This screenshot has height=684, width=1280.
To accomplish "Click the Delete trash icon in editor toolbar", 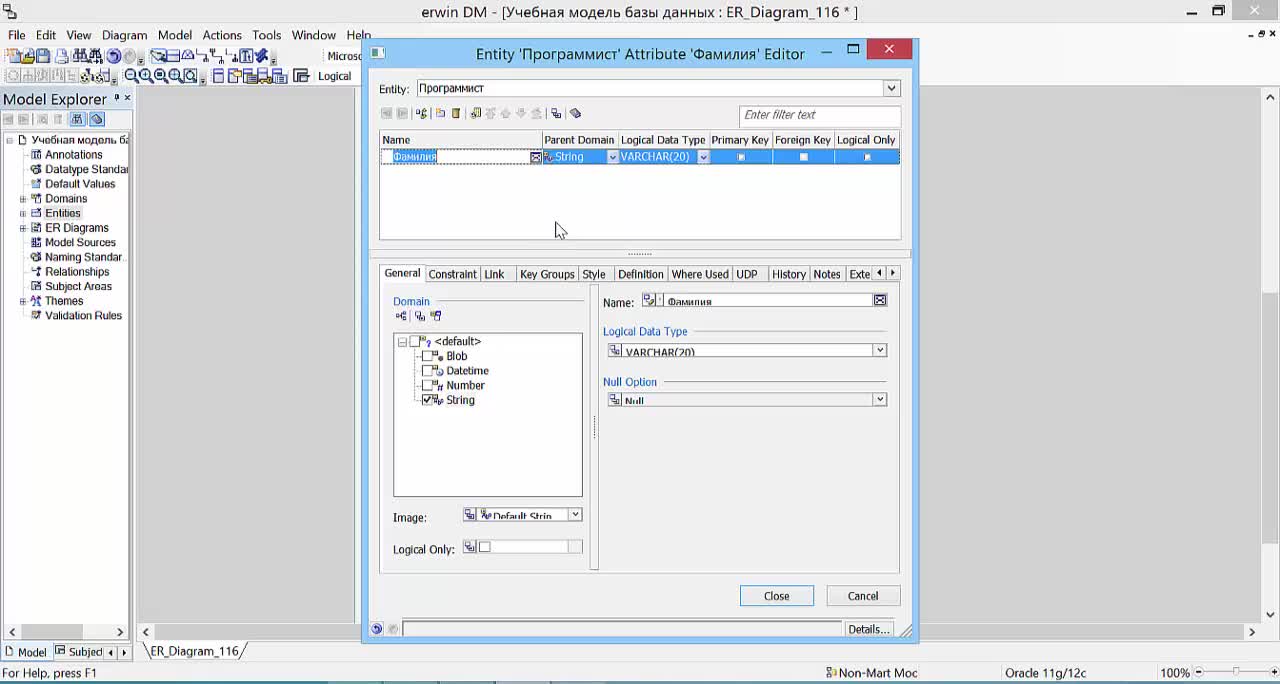I will pyautogui.click(x=456, y=113).
